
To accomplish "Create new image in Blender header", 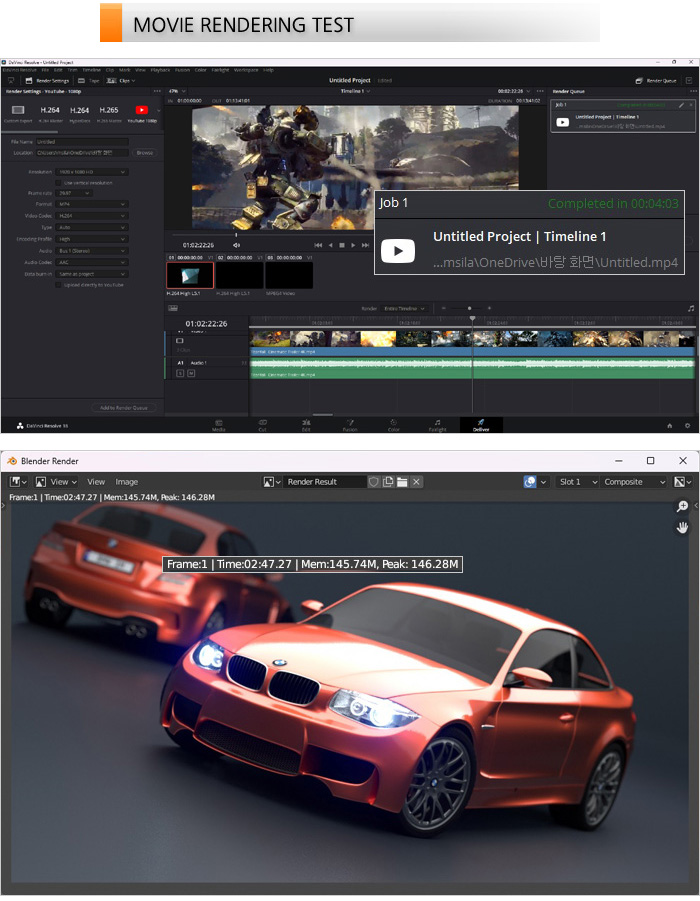I will point(388,482).
